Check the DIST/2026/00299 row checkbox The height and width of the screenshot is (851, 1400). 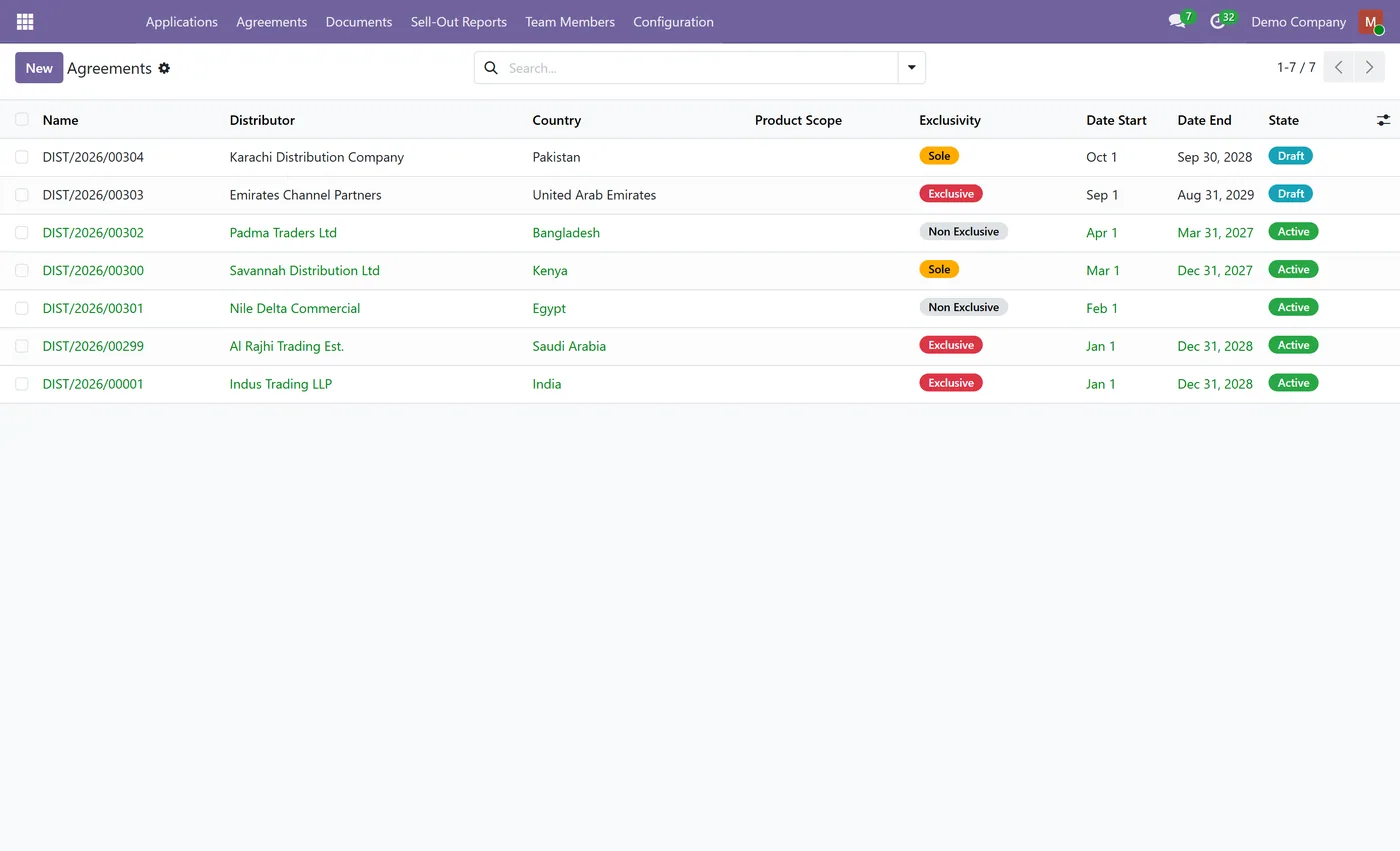click(x=21, y=346)
